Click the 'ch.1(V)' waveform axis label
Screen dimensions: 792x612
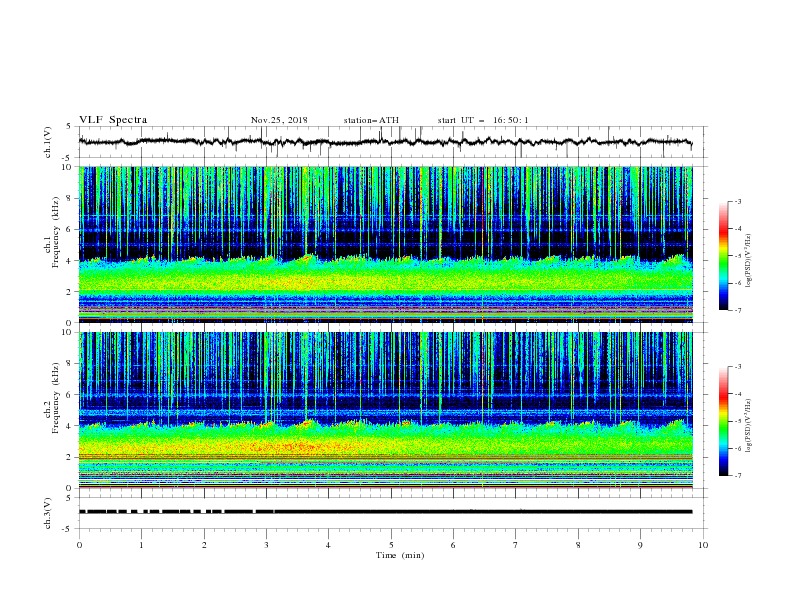[48, 142]
